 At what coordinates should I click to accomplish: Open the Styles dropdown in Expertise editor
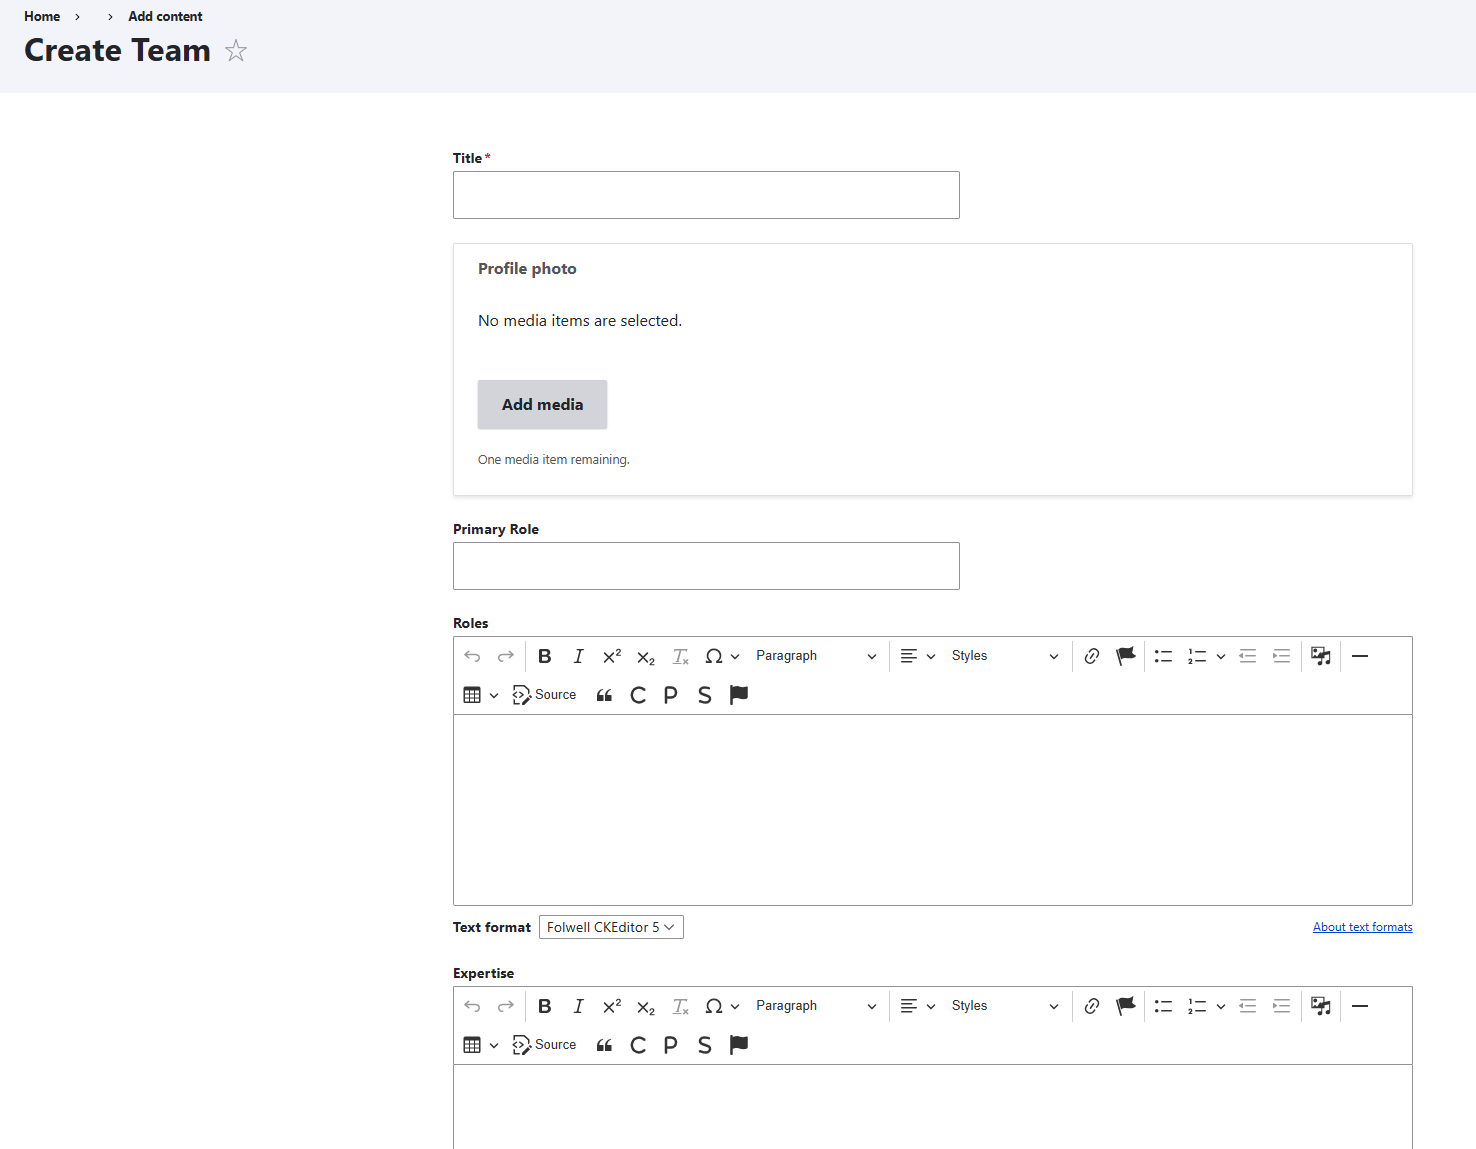(x=1004, y=1006)
